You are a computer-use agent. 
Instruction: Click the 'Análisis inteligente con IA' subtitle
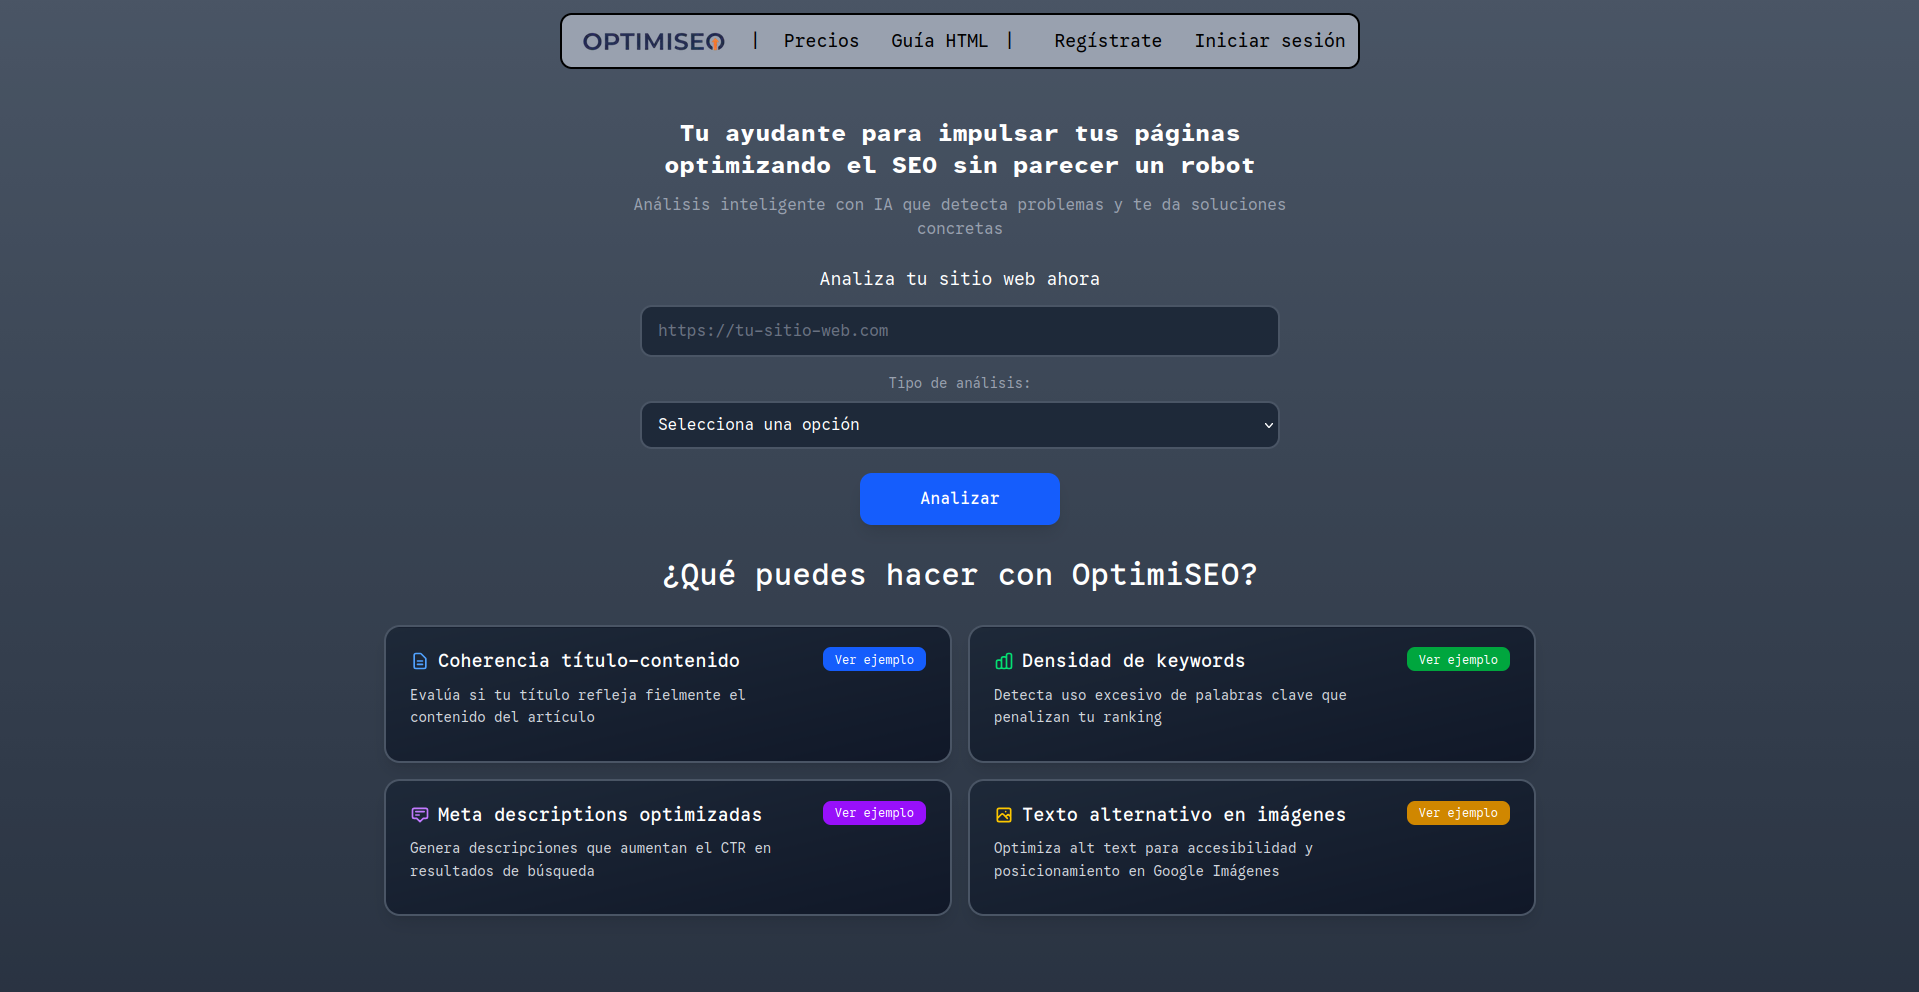pyautogui.click(x=960, y=216)
